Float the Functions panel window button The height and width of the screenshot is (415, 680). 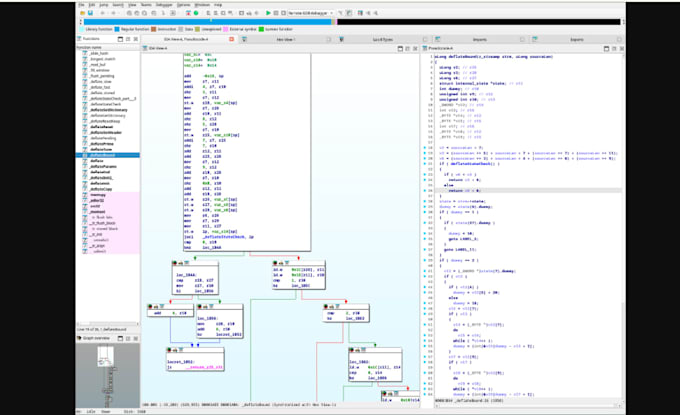pos(128,39)
